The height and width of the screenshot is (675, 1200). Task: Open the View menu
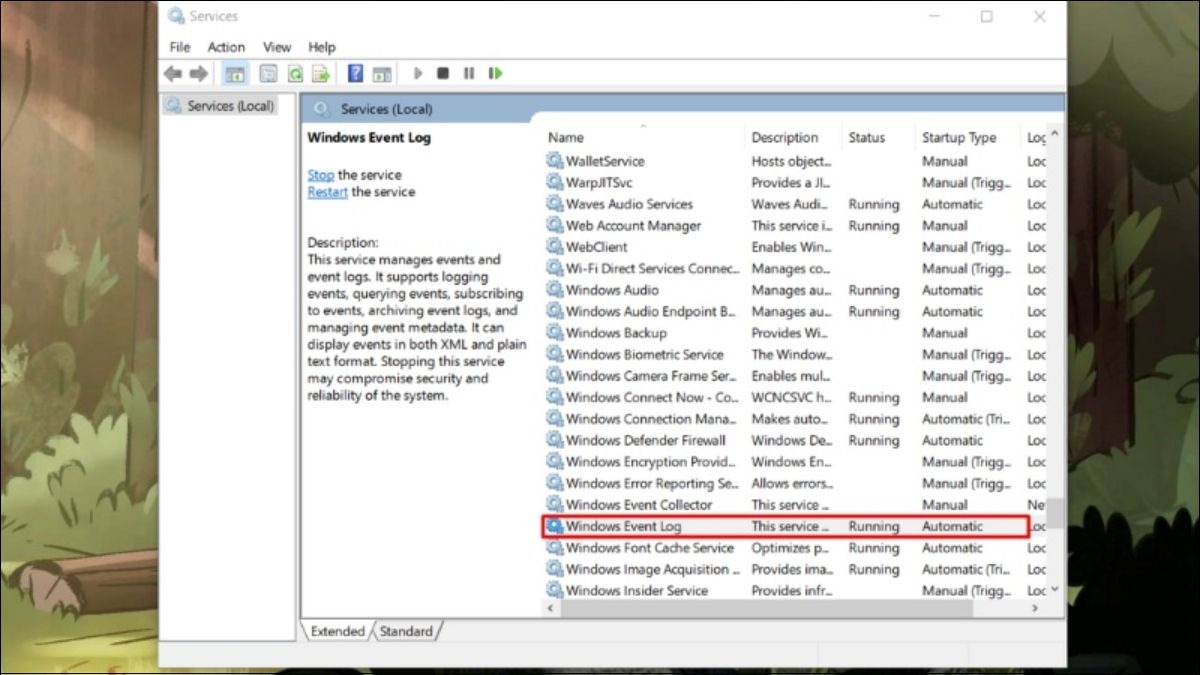(277, 47)
